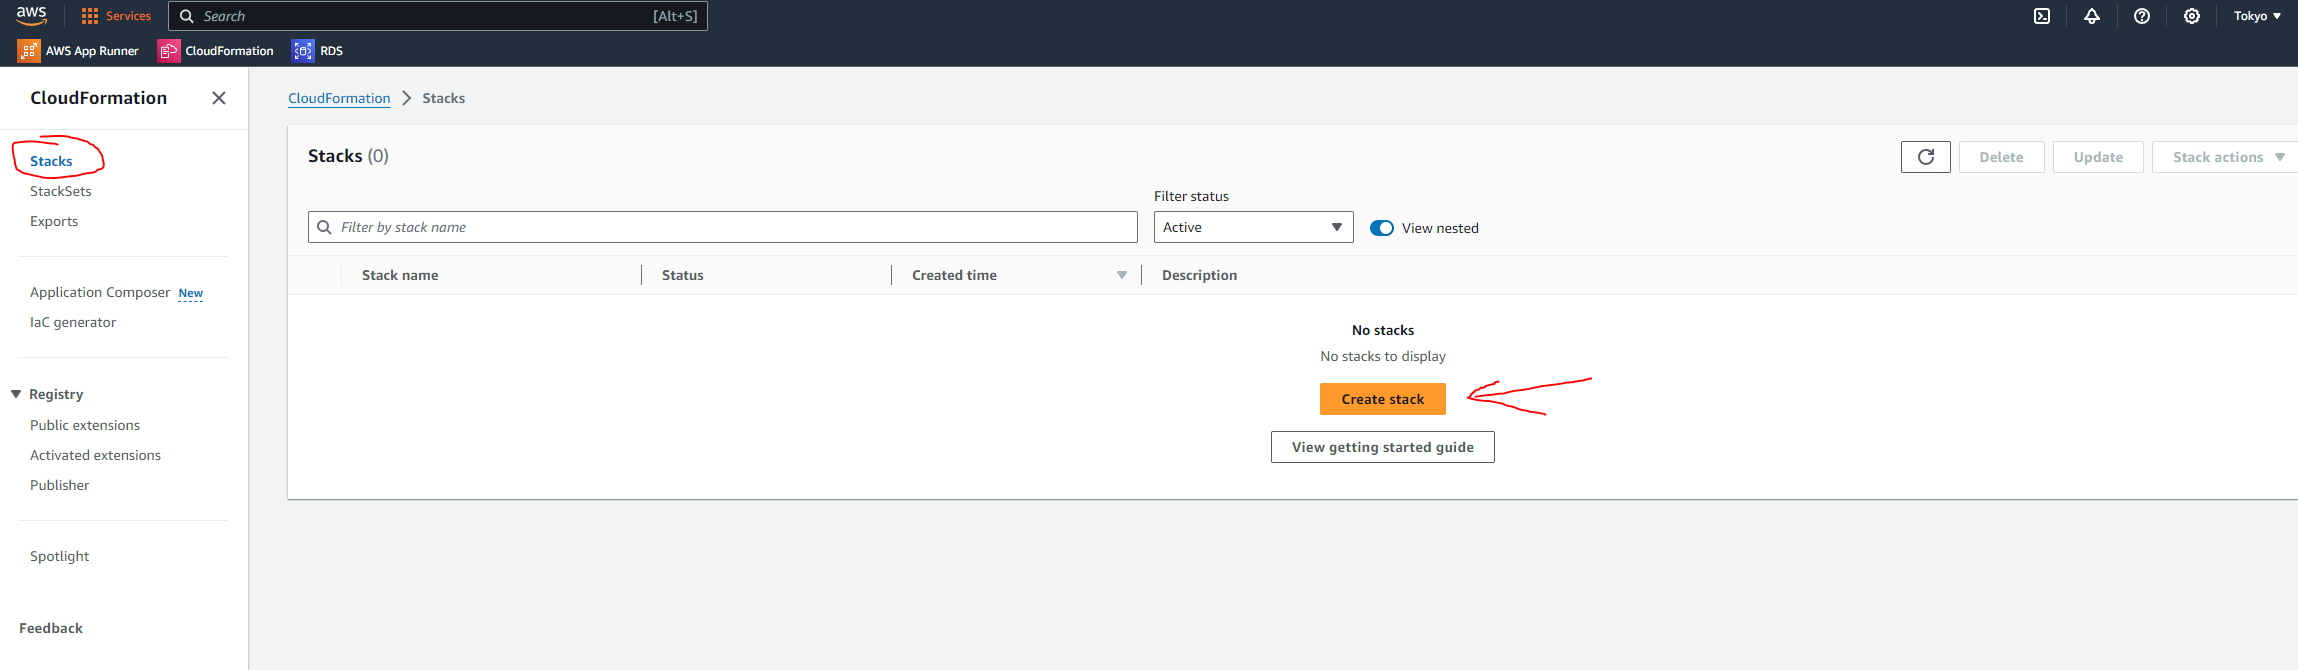Viewport: 2298px width, 670px height.
Task: Click the CloudFormation breadcrumb link
Action: click(x=339, y=98)
